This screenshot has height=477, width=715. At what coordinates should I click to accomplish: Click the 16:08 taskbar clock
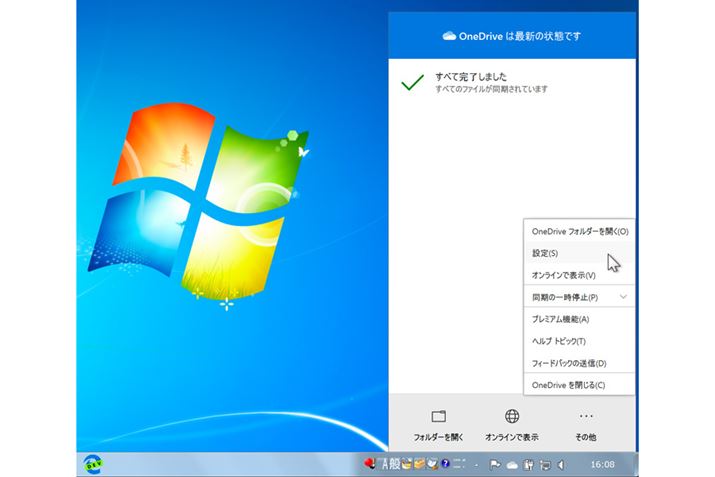[x=602, y=464]
